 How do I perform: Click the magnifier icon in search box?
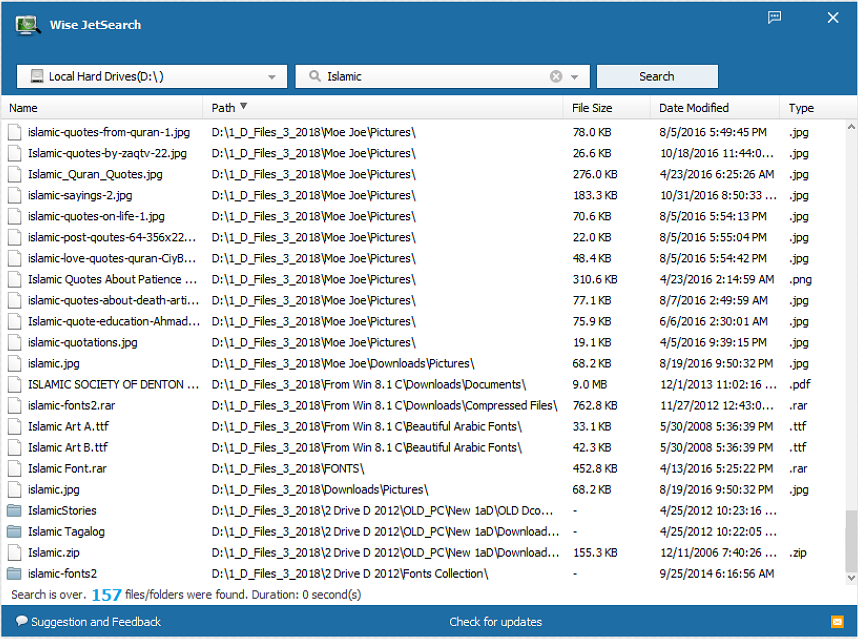(315, 77)
